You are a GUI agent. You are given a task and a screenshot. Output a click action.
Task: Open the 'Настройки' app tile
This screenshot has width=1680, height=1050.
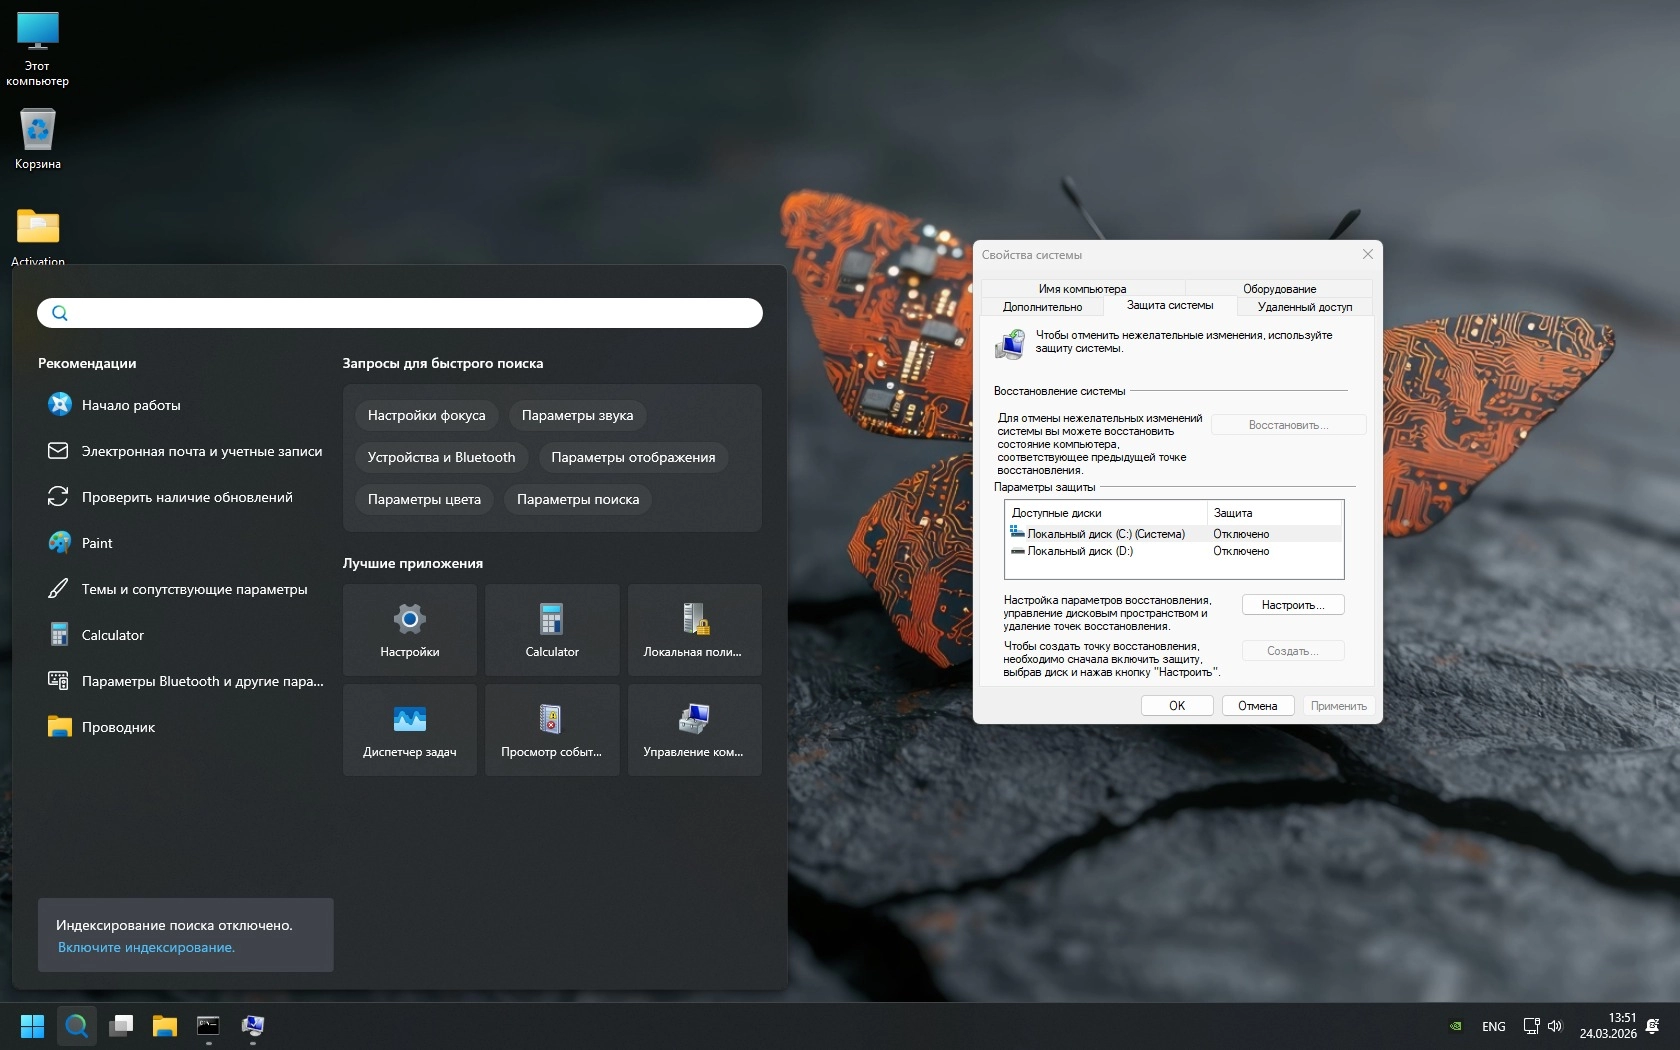pos(410,630)
